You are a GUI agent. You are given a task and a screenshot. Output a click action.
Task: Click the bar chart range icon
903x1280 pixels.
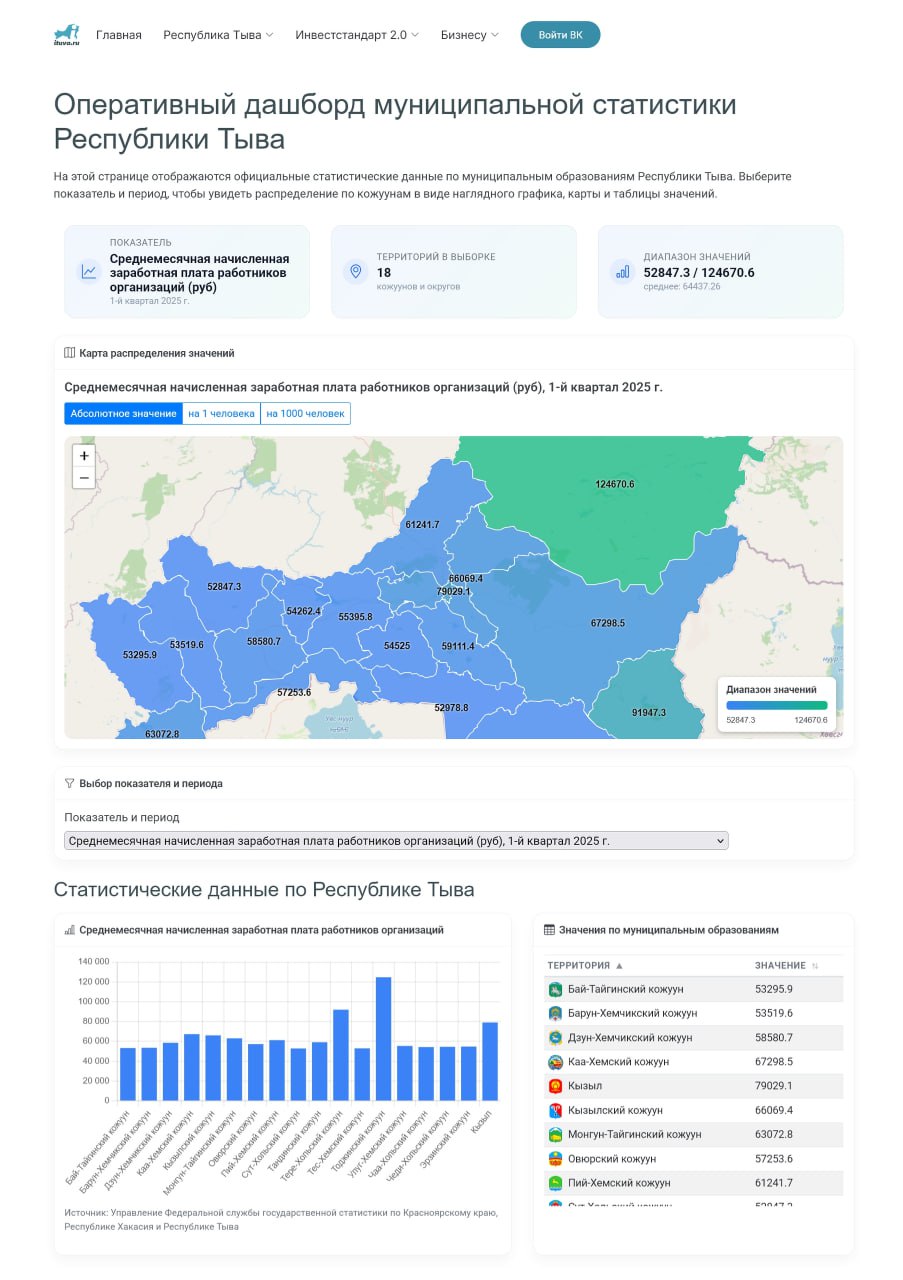click(x=622, y=272)
